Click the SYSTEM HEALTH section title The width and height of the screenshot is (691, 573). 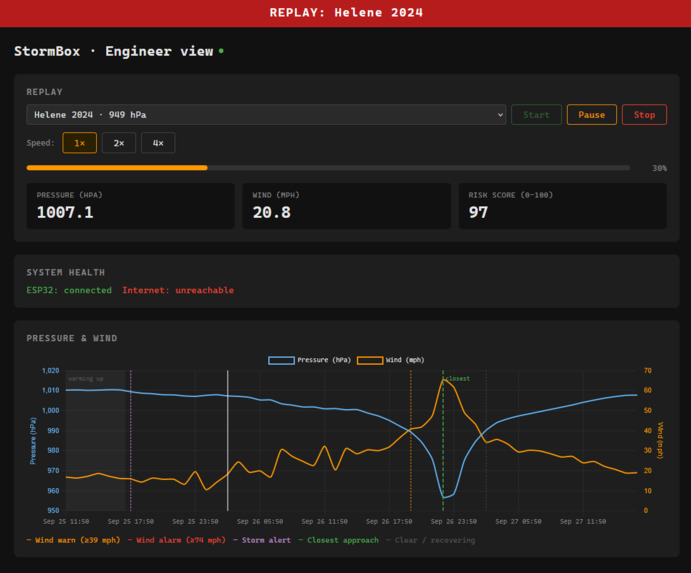click(66, 272)
